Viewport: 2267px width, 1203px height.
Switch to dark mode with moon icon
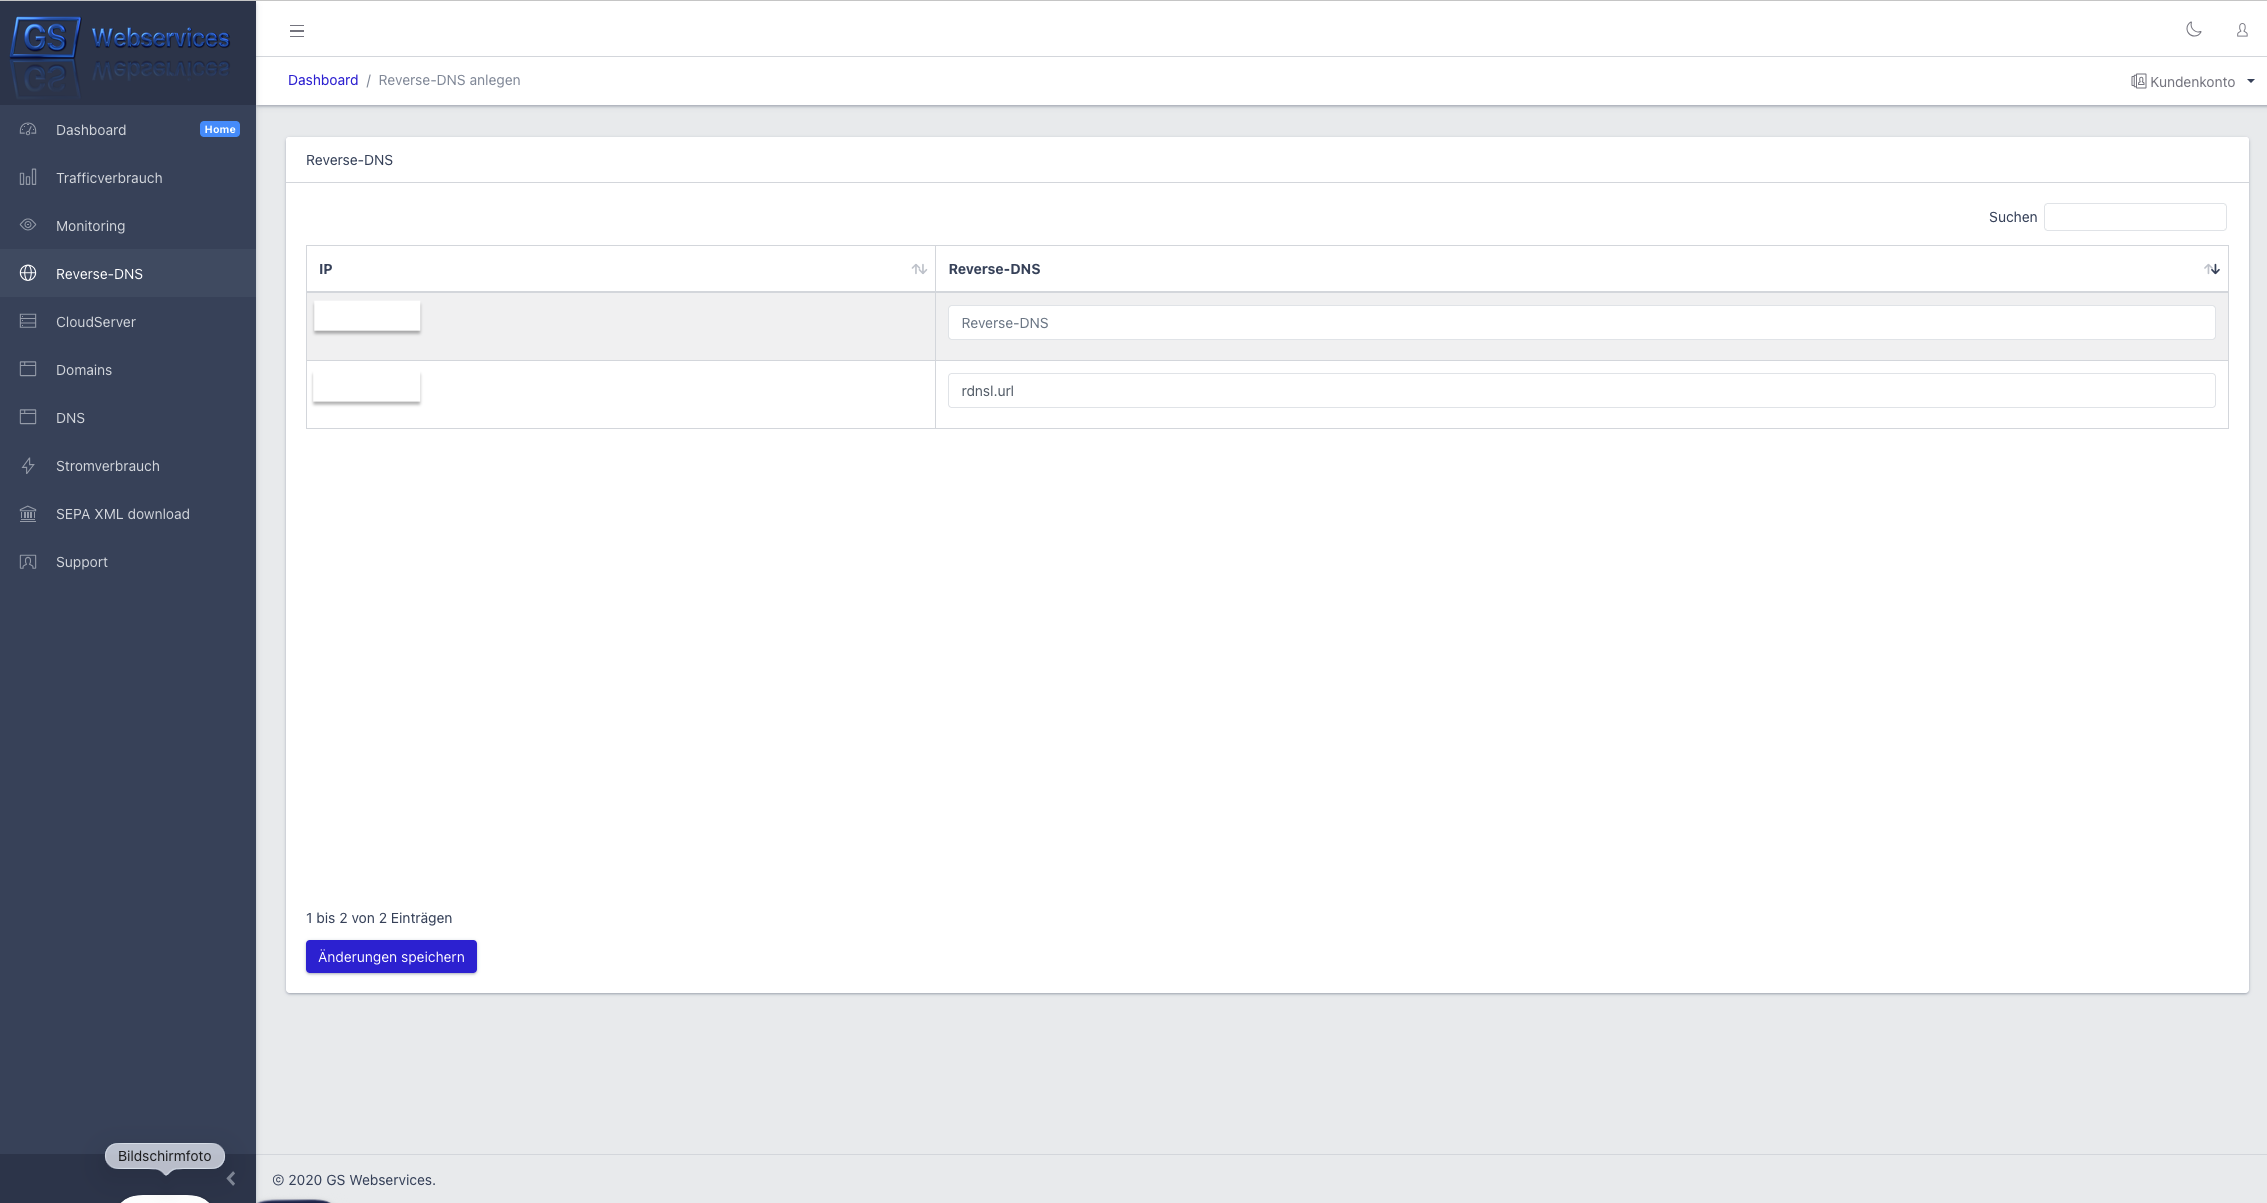[x=2194, y=30]
